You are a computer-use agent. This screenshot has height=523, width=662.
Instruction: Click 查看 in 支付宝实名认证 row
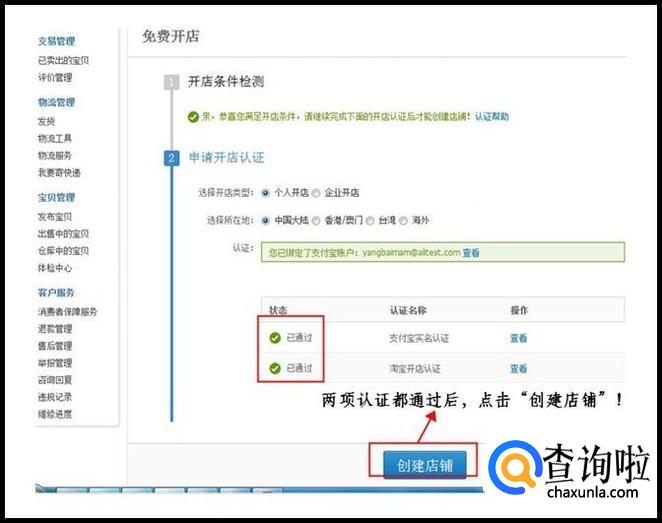(518, 338)
